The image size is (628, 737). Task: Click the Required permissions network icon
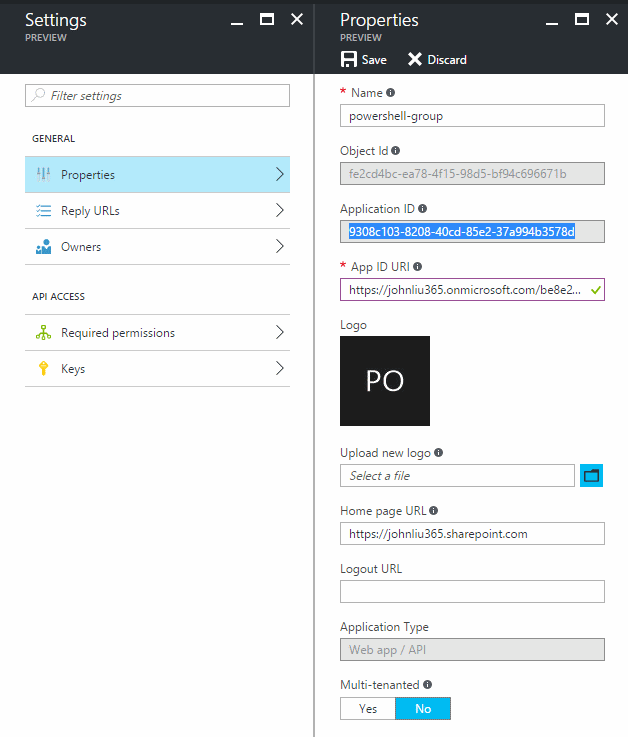(43, 333)
